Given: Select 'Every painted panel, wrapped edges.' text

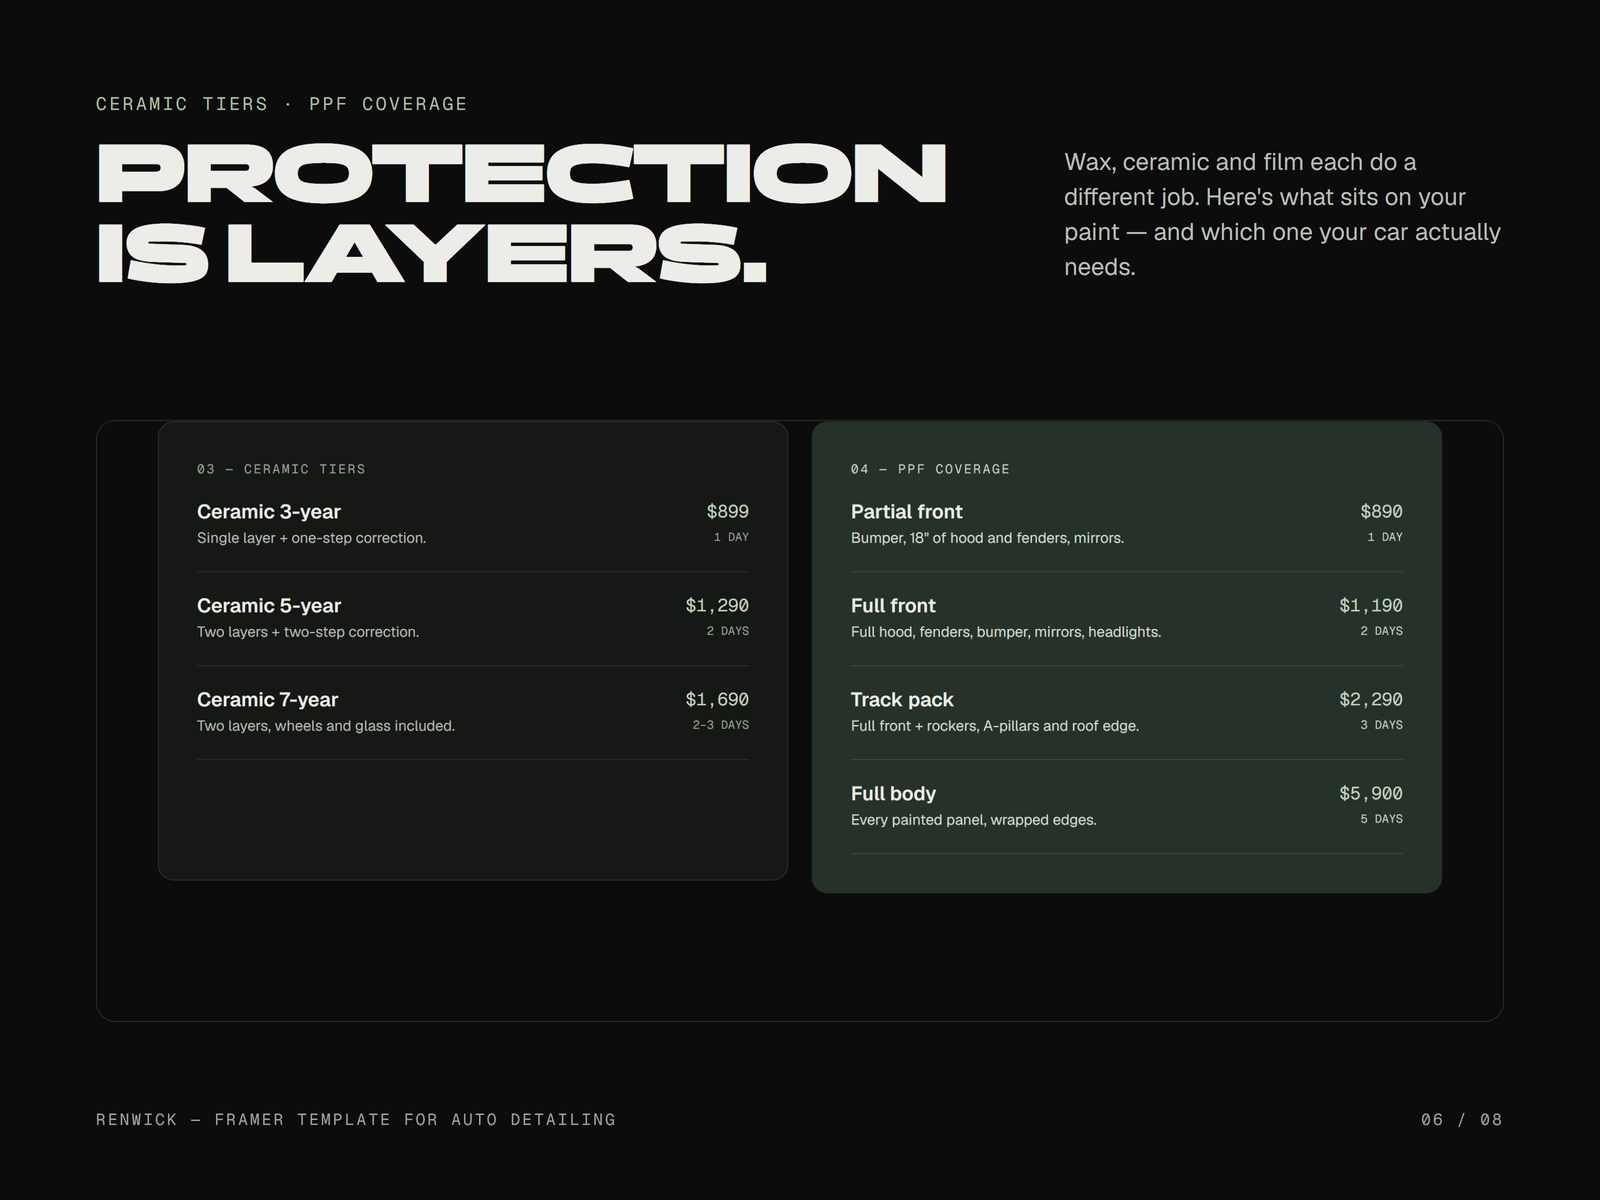Looking at the screenshot, I should click(974, 820).
